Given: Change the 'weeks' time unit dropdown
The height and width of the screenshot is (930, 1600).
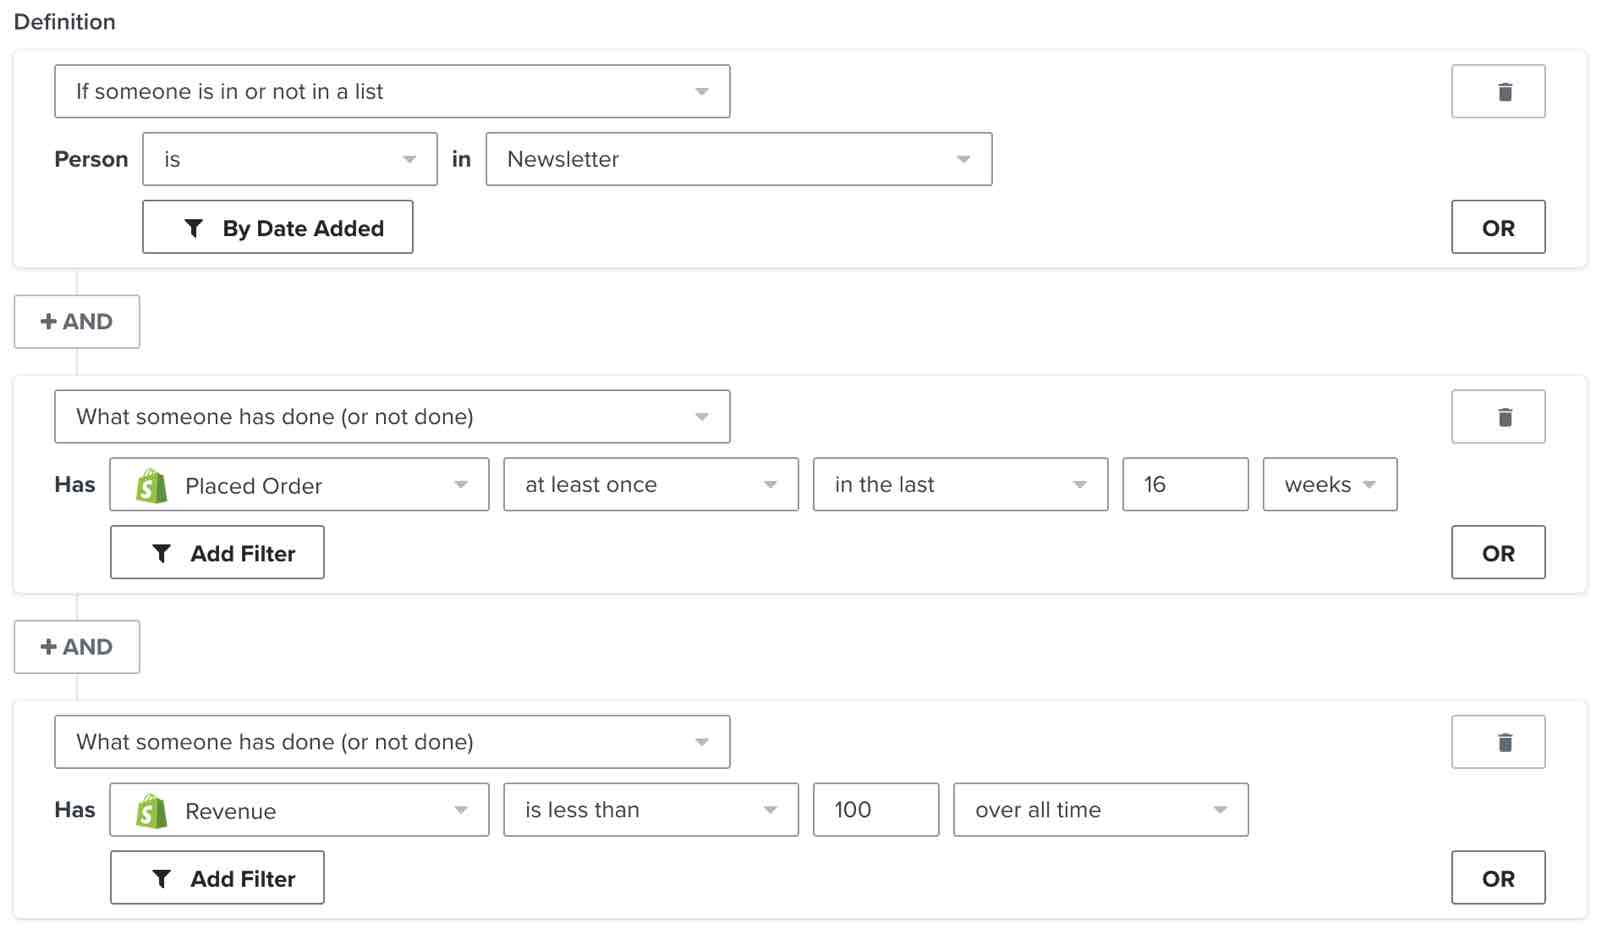Looking at the screenshot, I should [1330, 484].
